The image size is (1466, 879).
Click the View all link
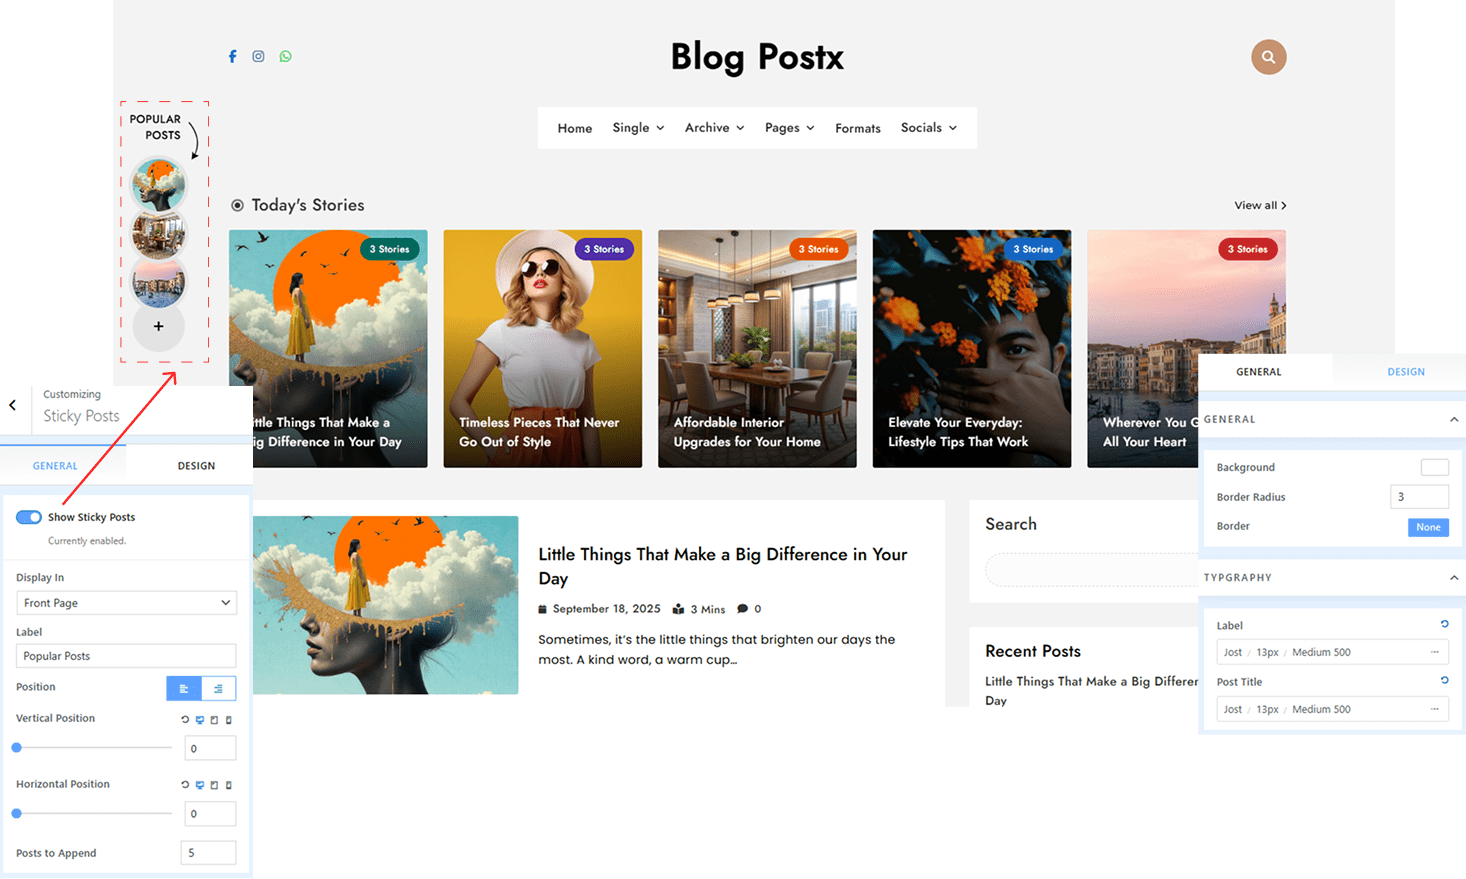[1260, 206]
